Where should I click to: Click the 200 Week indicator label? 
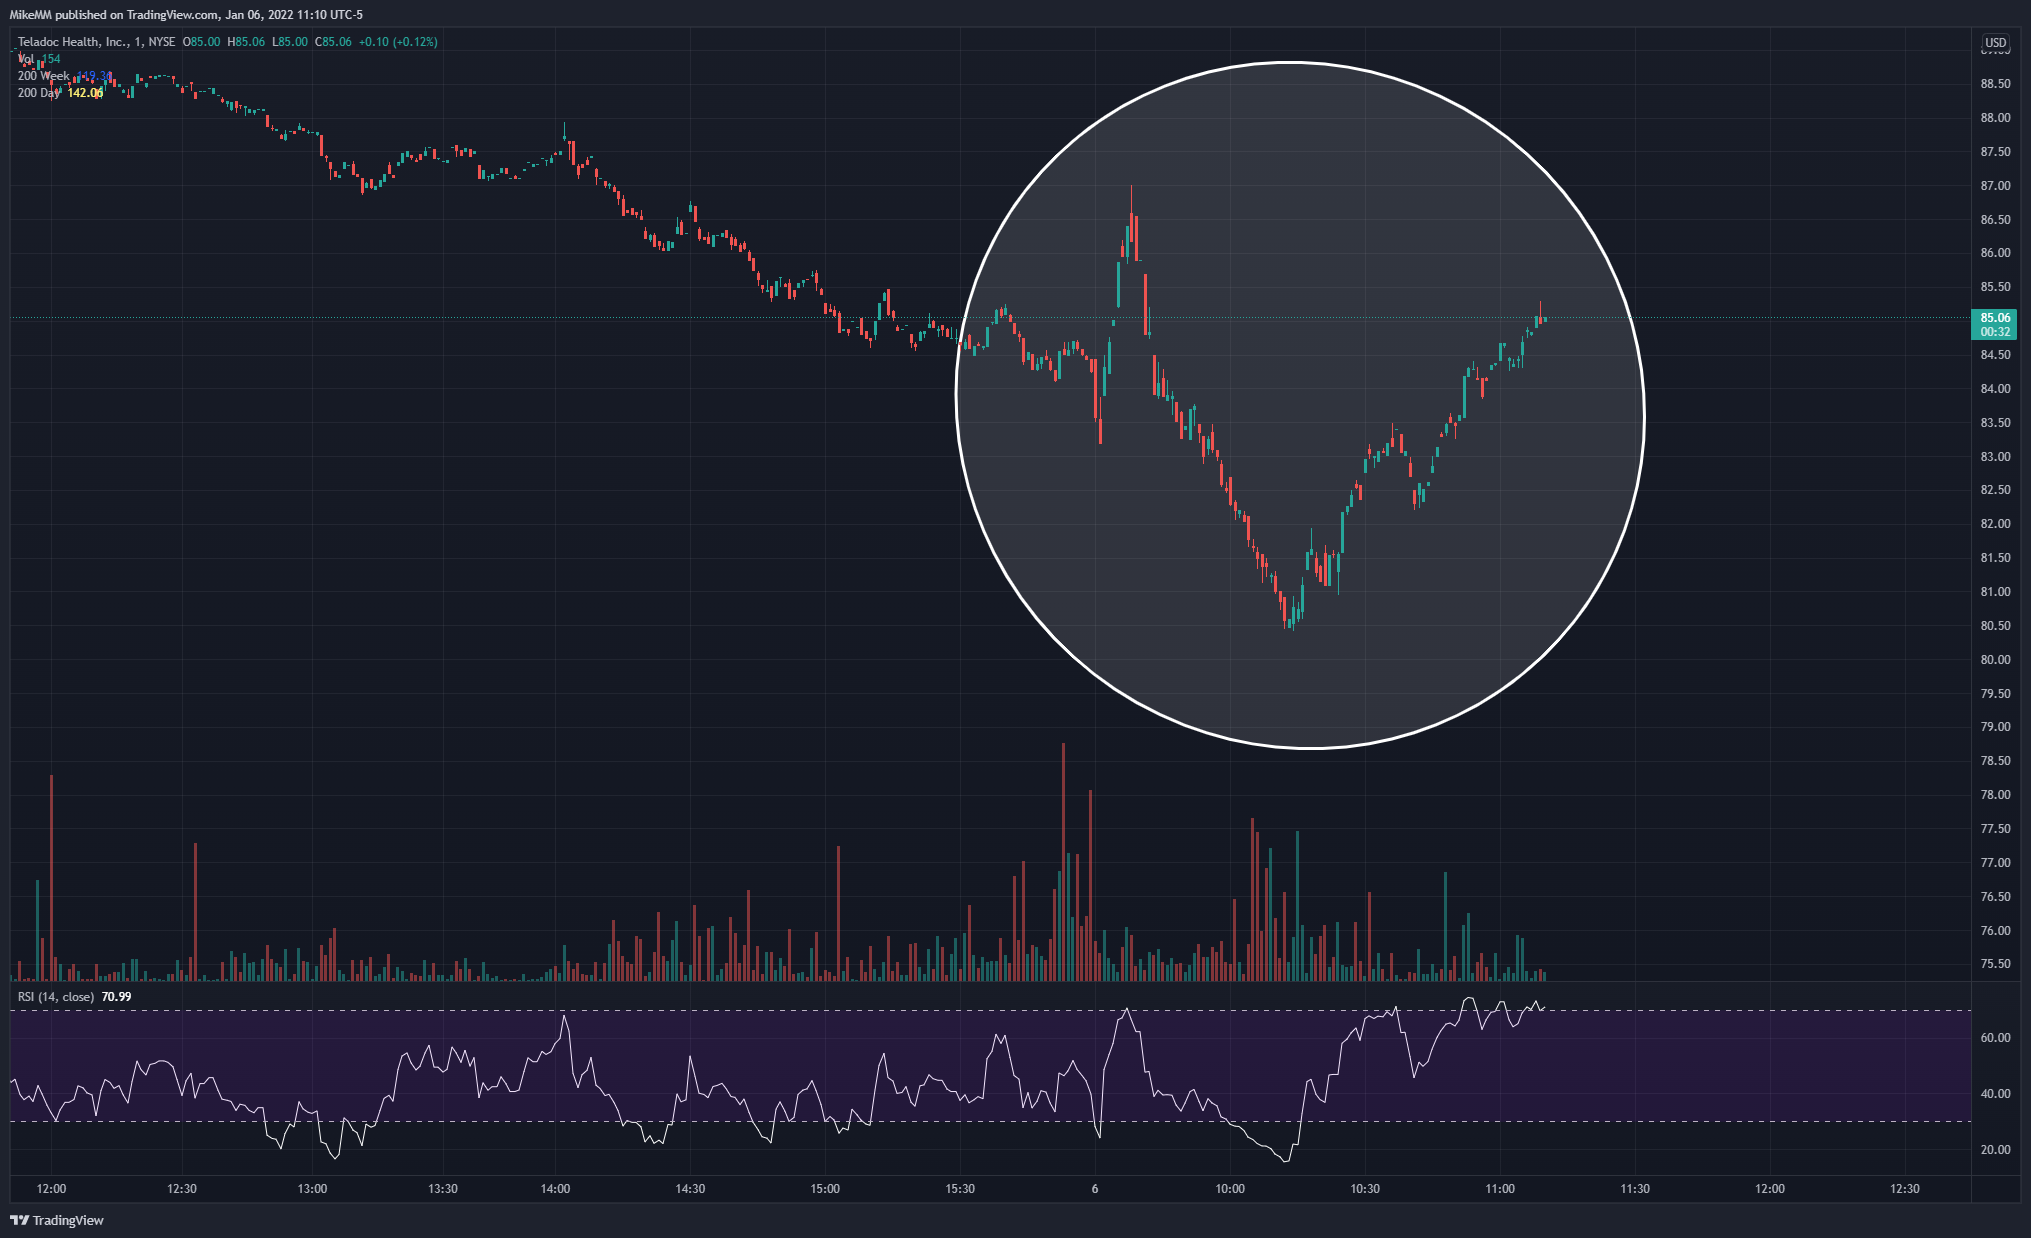64,76
